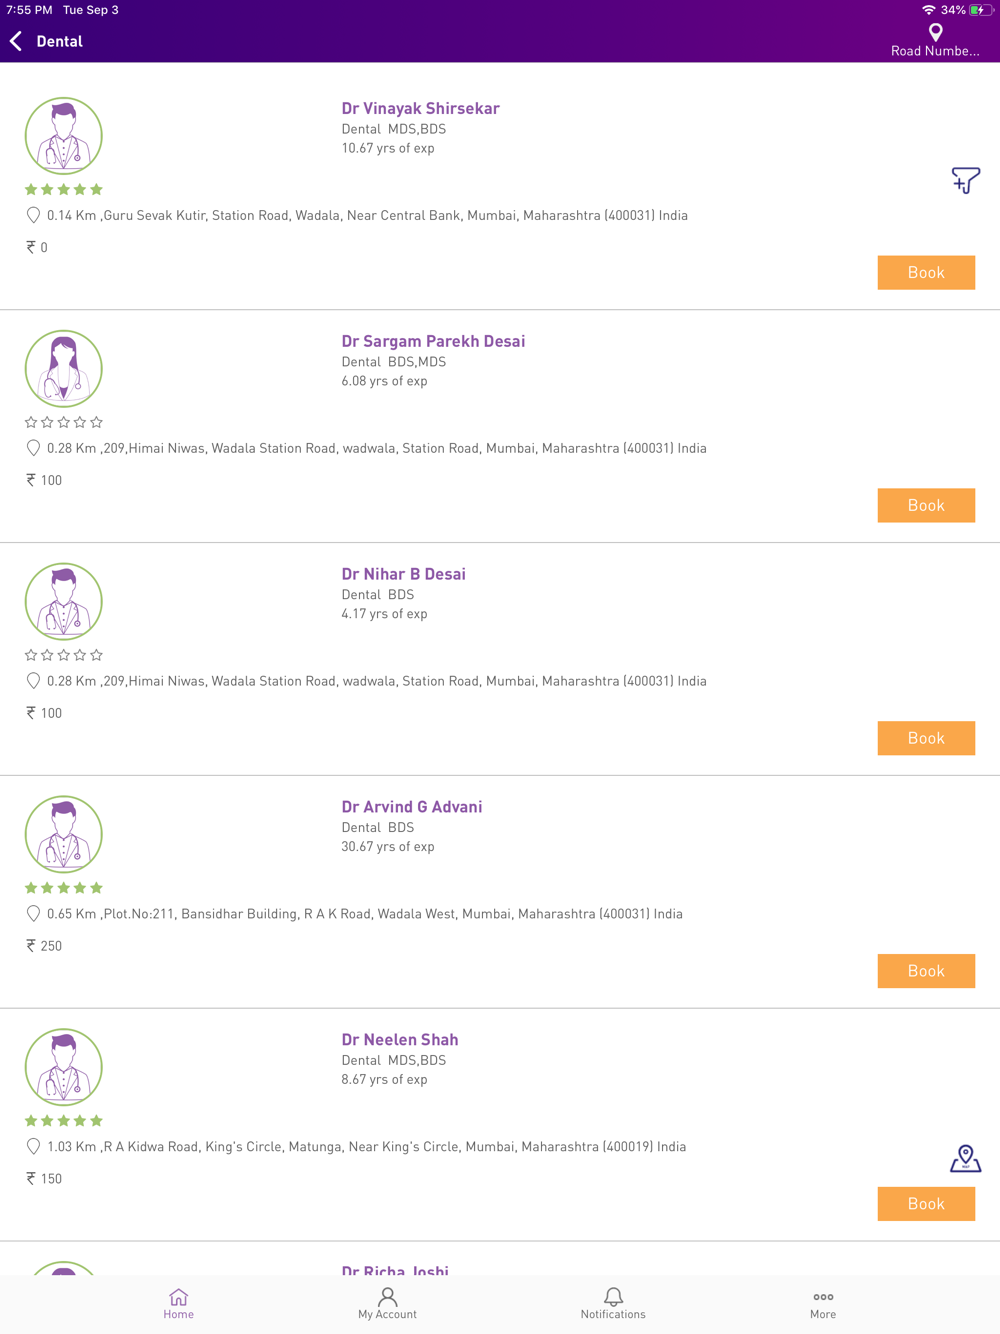Open Dr Arvind G Advani's profile name
Image resolution: width=1000 pixels, height=1334 pixels.
411,807
